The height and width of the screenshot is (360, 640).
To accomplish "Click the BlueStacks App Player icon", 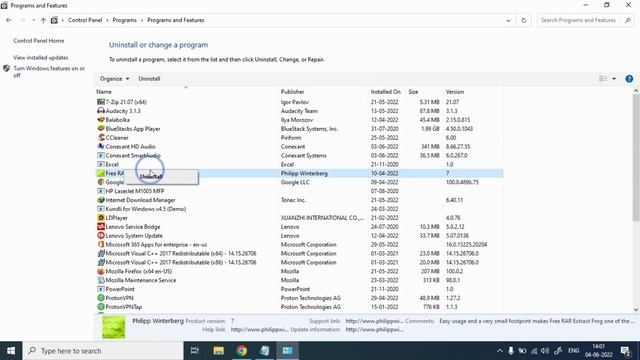I will point(101,129).
